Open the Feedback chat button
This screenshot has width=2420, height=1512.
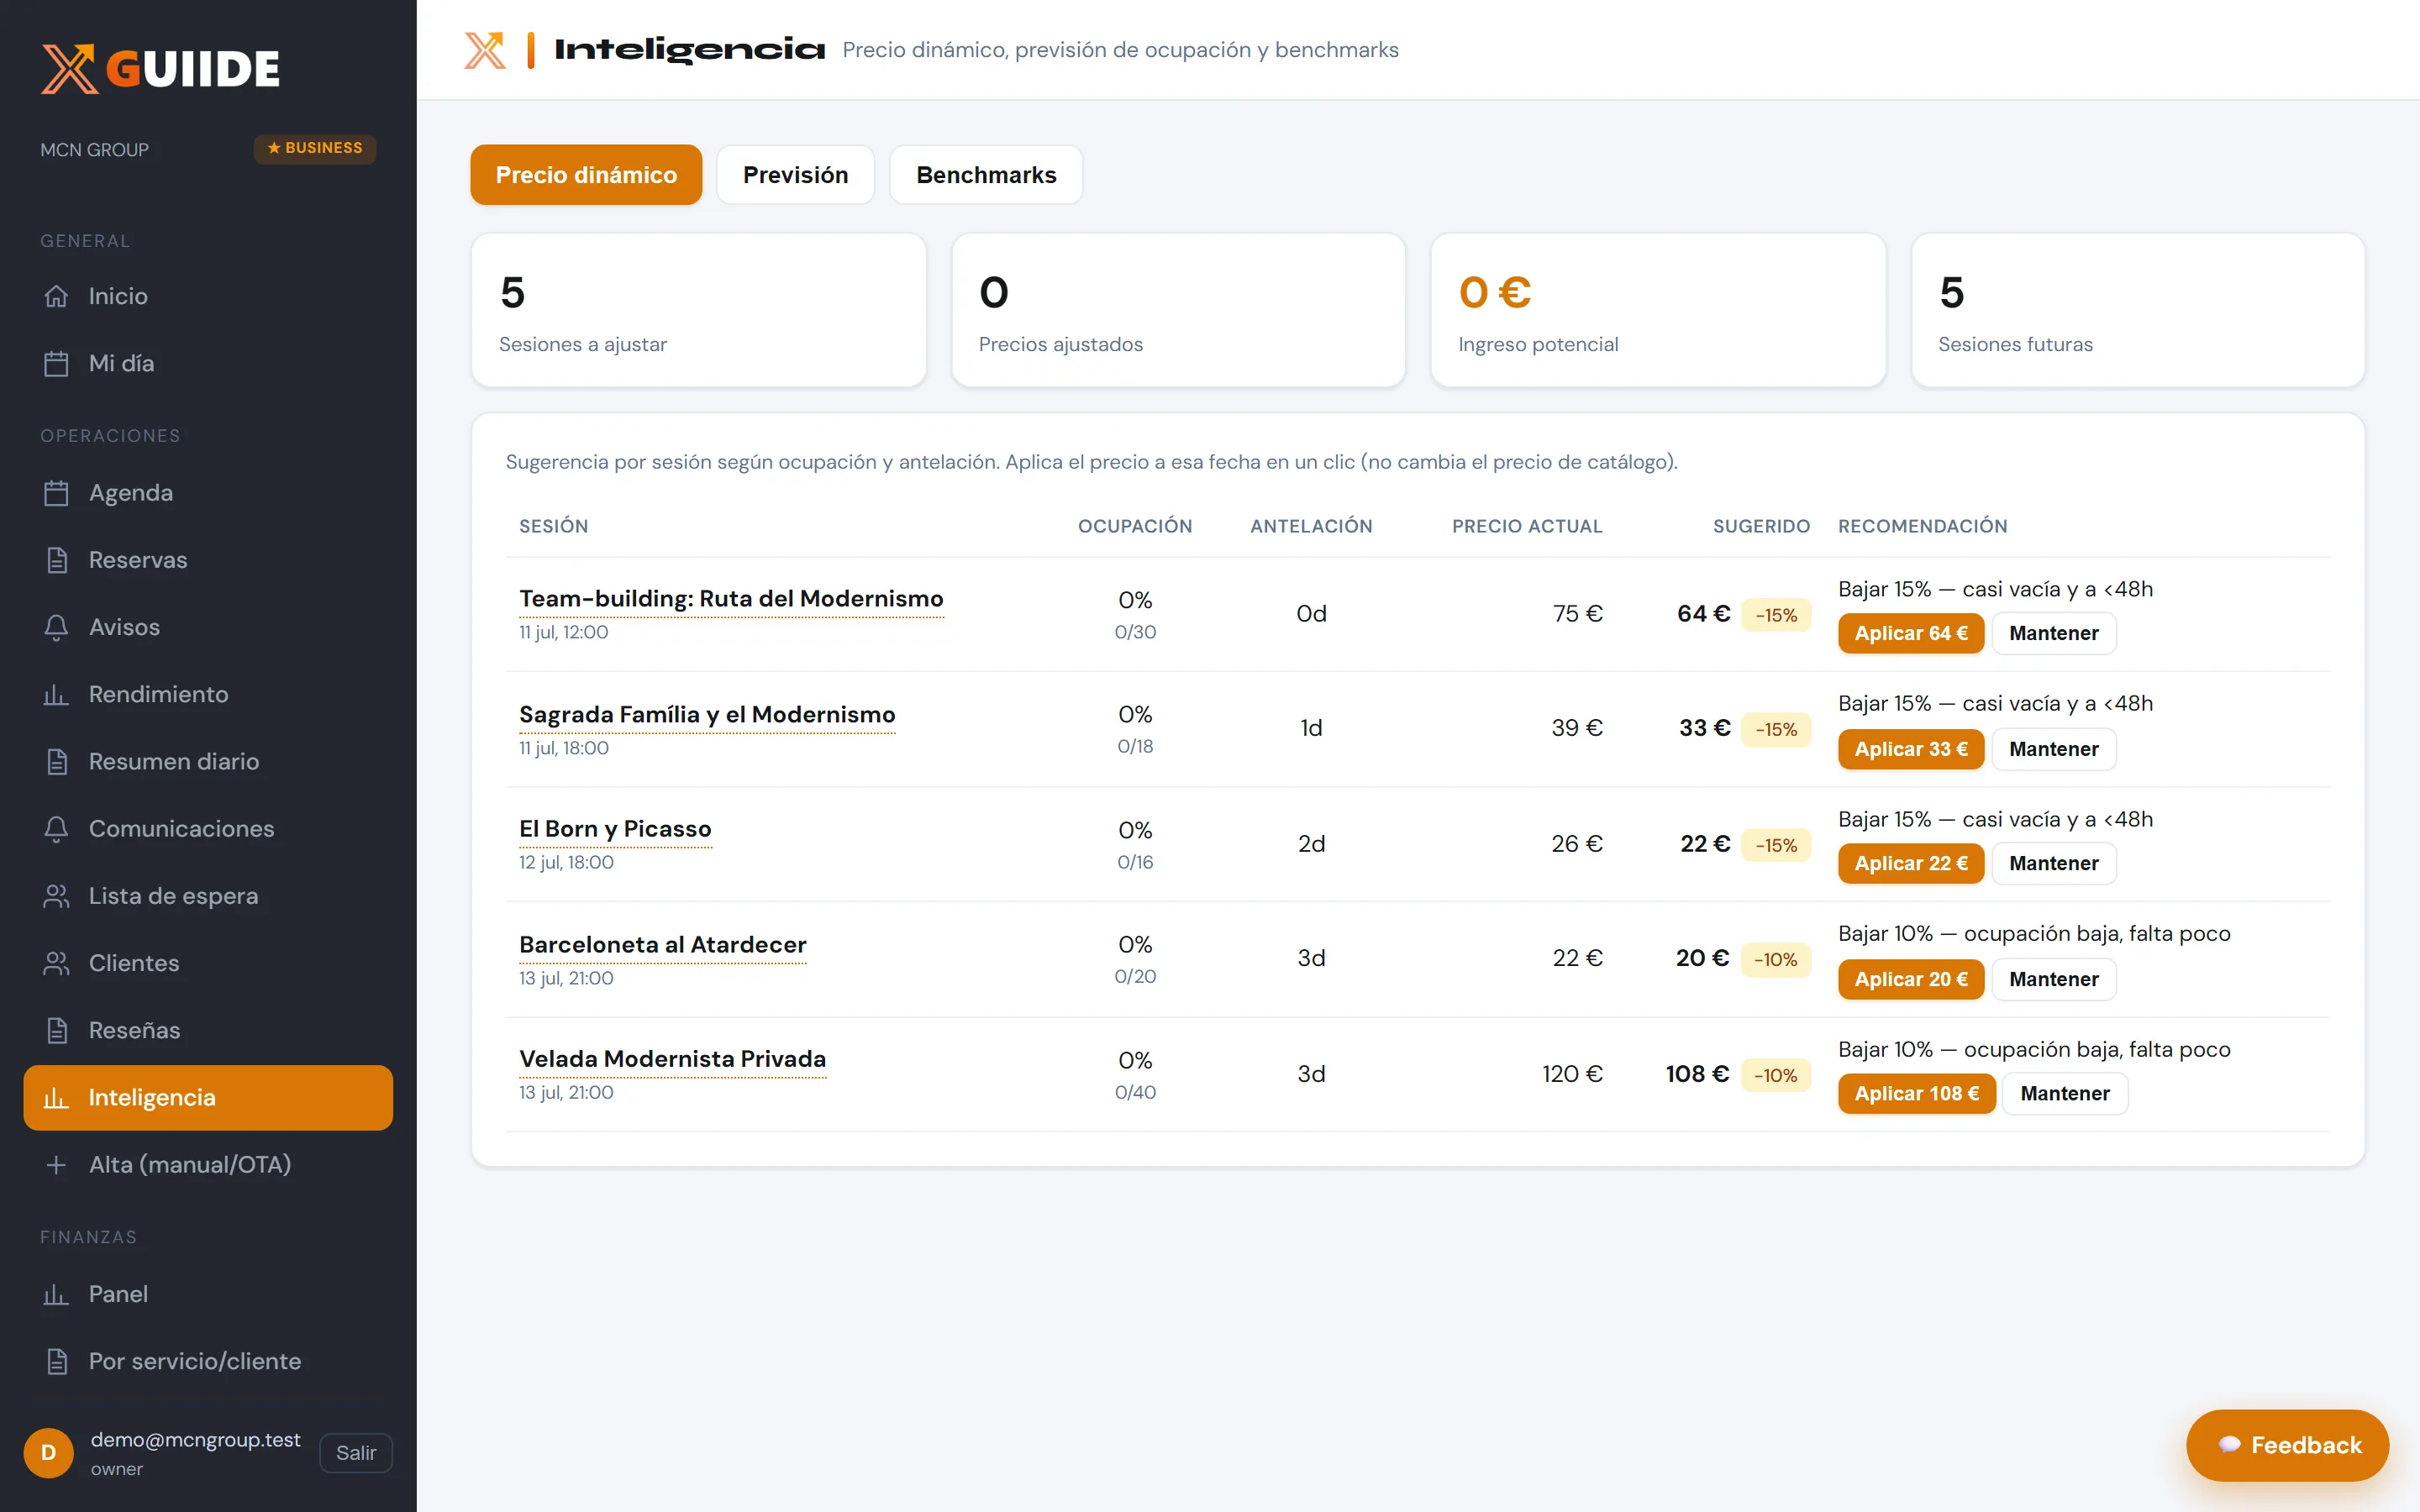point(2287,1445)
